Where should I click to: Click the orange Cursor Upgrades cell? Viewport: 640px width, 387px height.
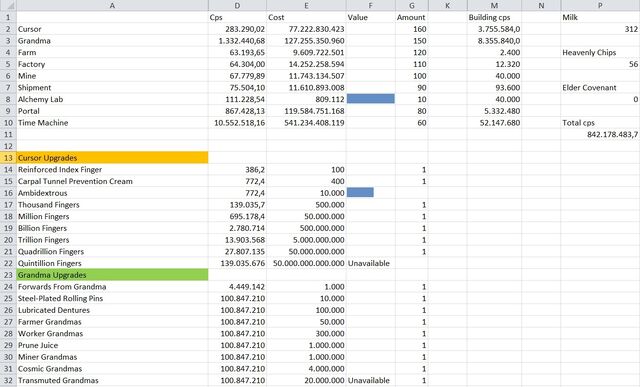112,158
